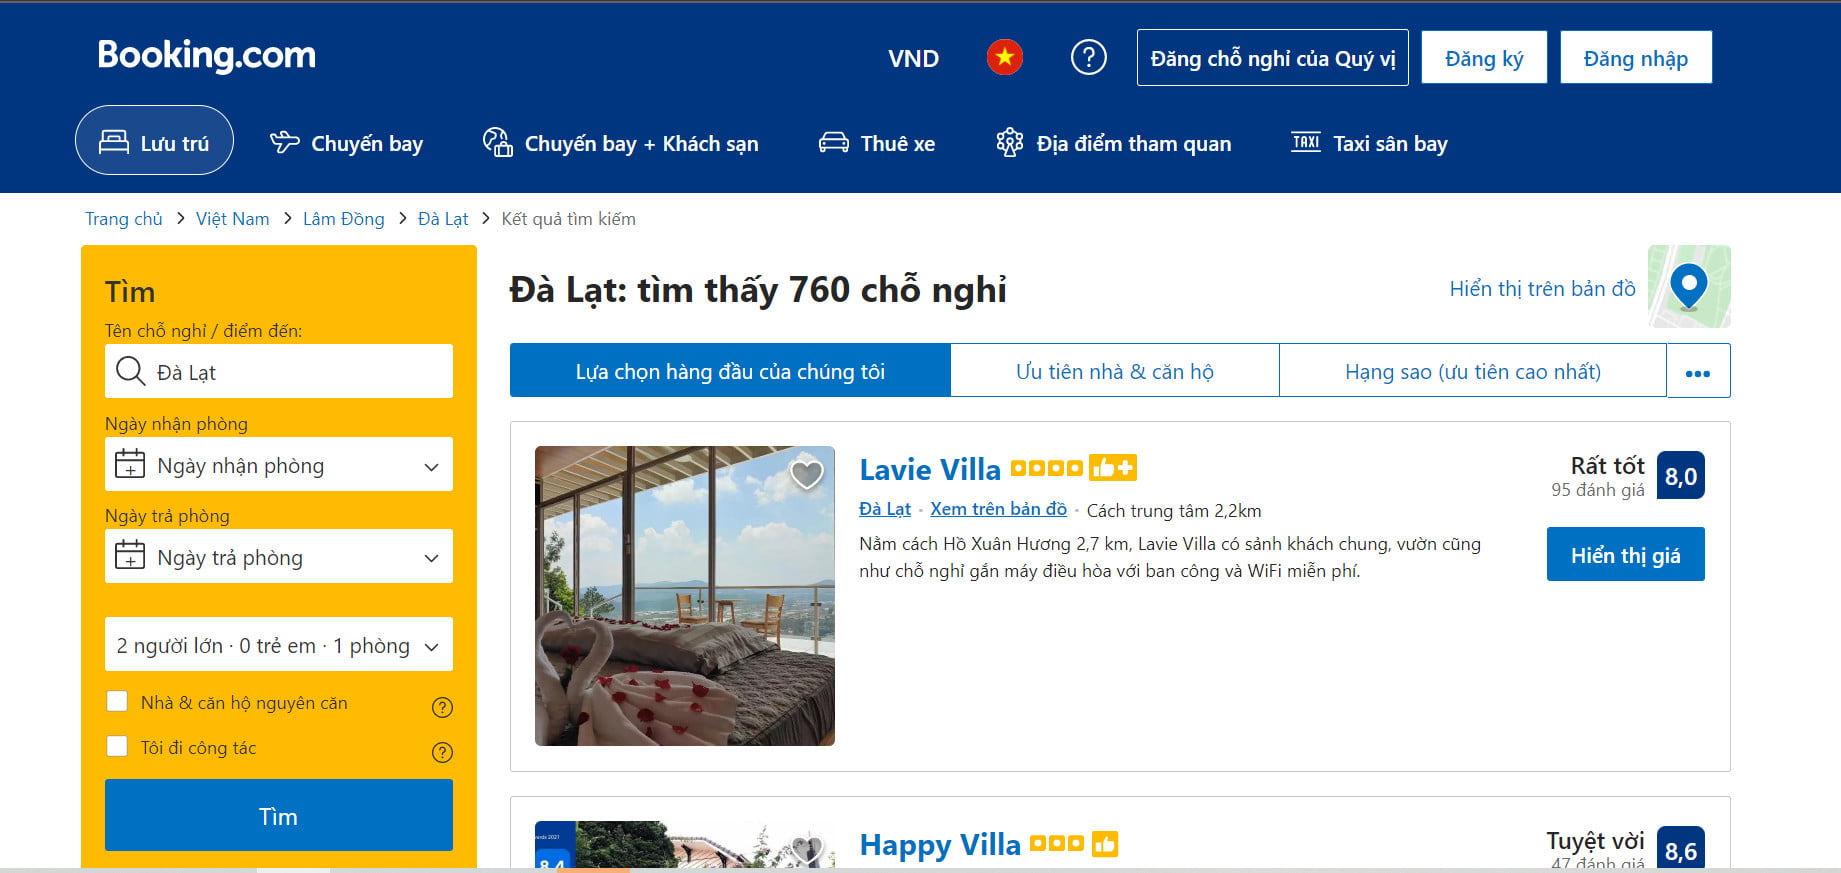
Task: Open the Vietnam flag language selector
Action: [1004, 58]
